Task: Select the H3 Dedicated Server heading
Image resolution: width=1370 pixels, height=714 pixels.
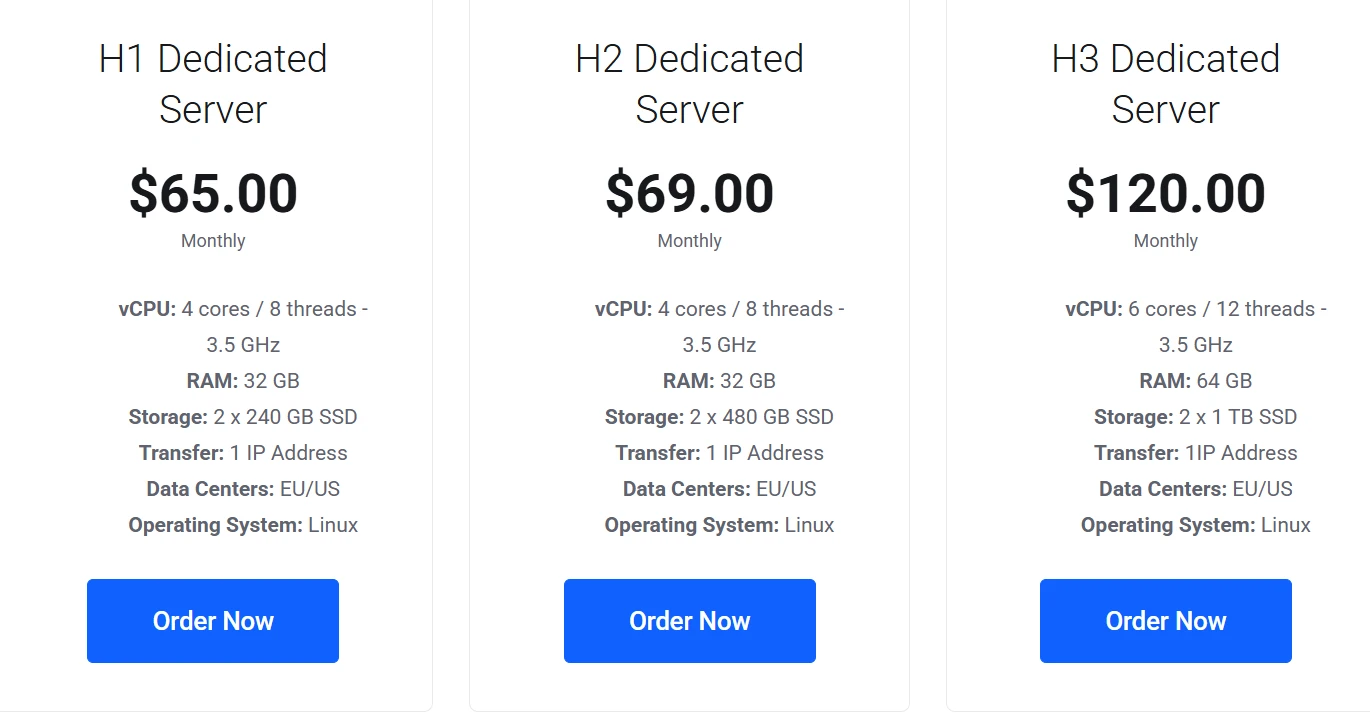Action: (1166, 84)
